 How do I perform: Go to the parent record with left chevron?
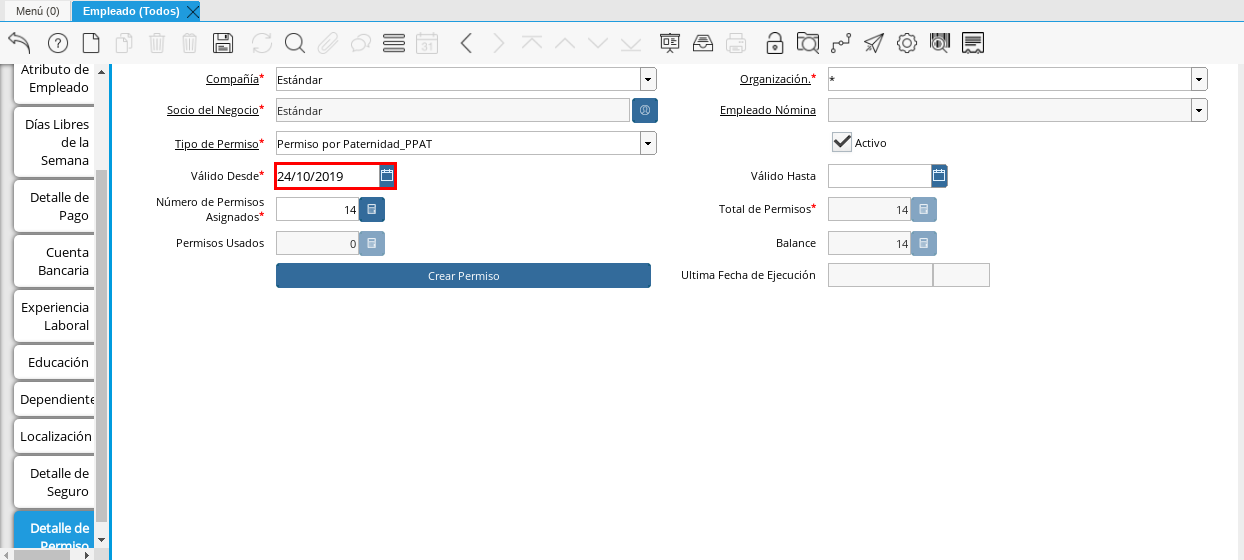point(466,43)
